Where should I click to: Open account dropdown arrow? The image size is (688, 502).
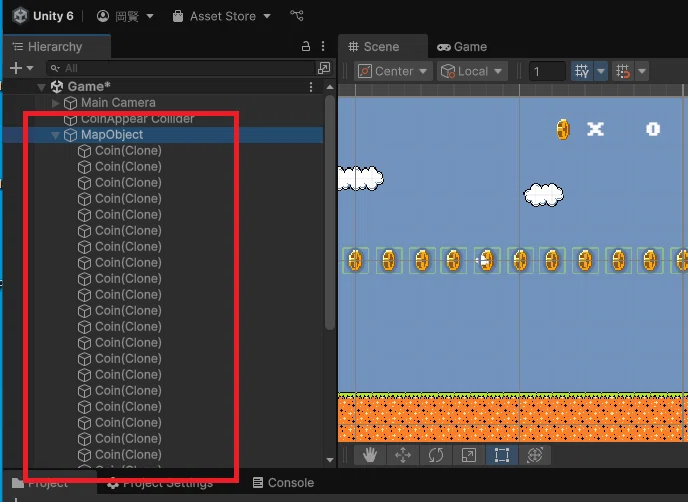(150, 16)
